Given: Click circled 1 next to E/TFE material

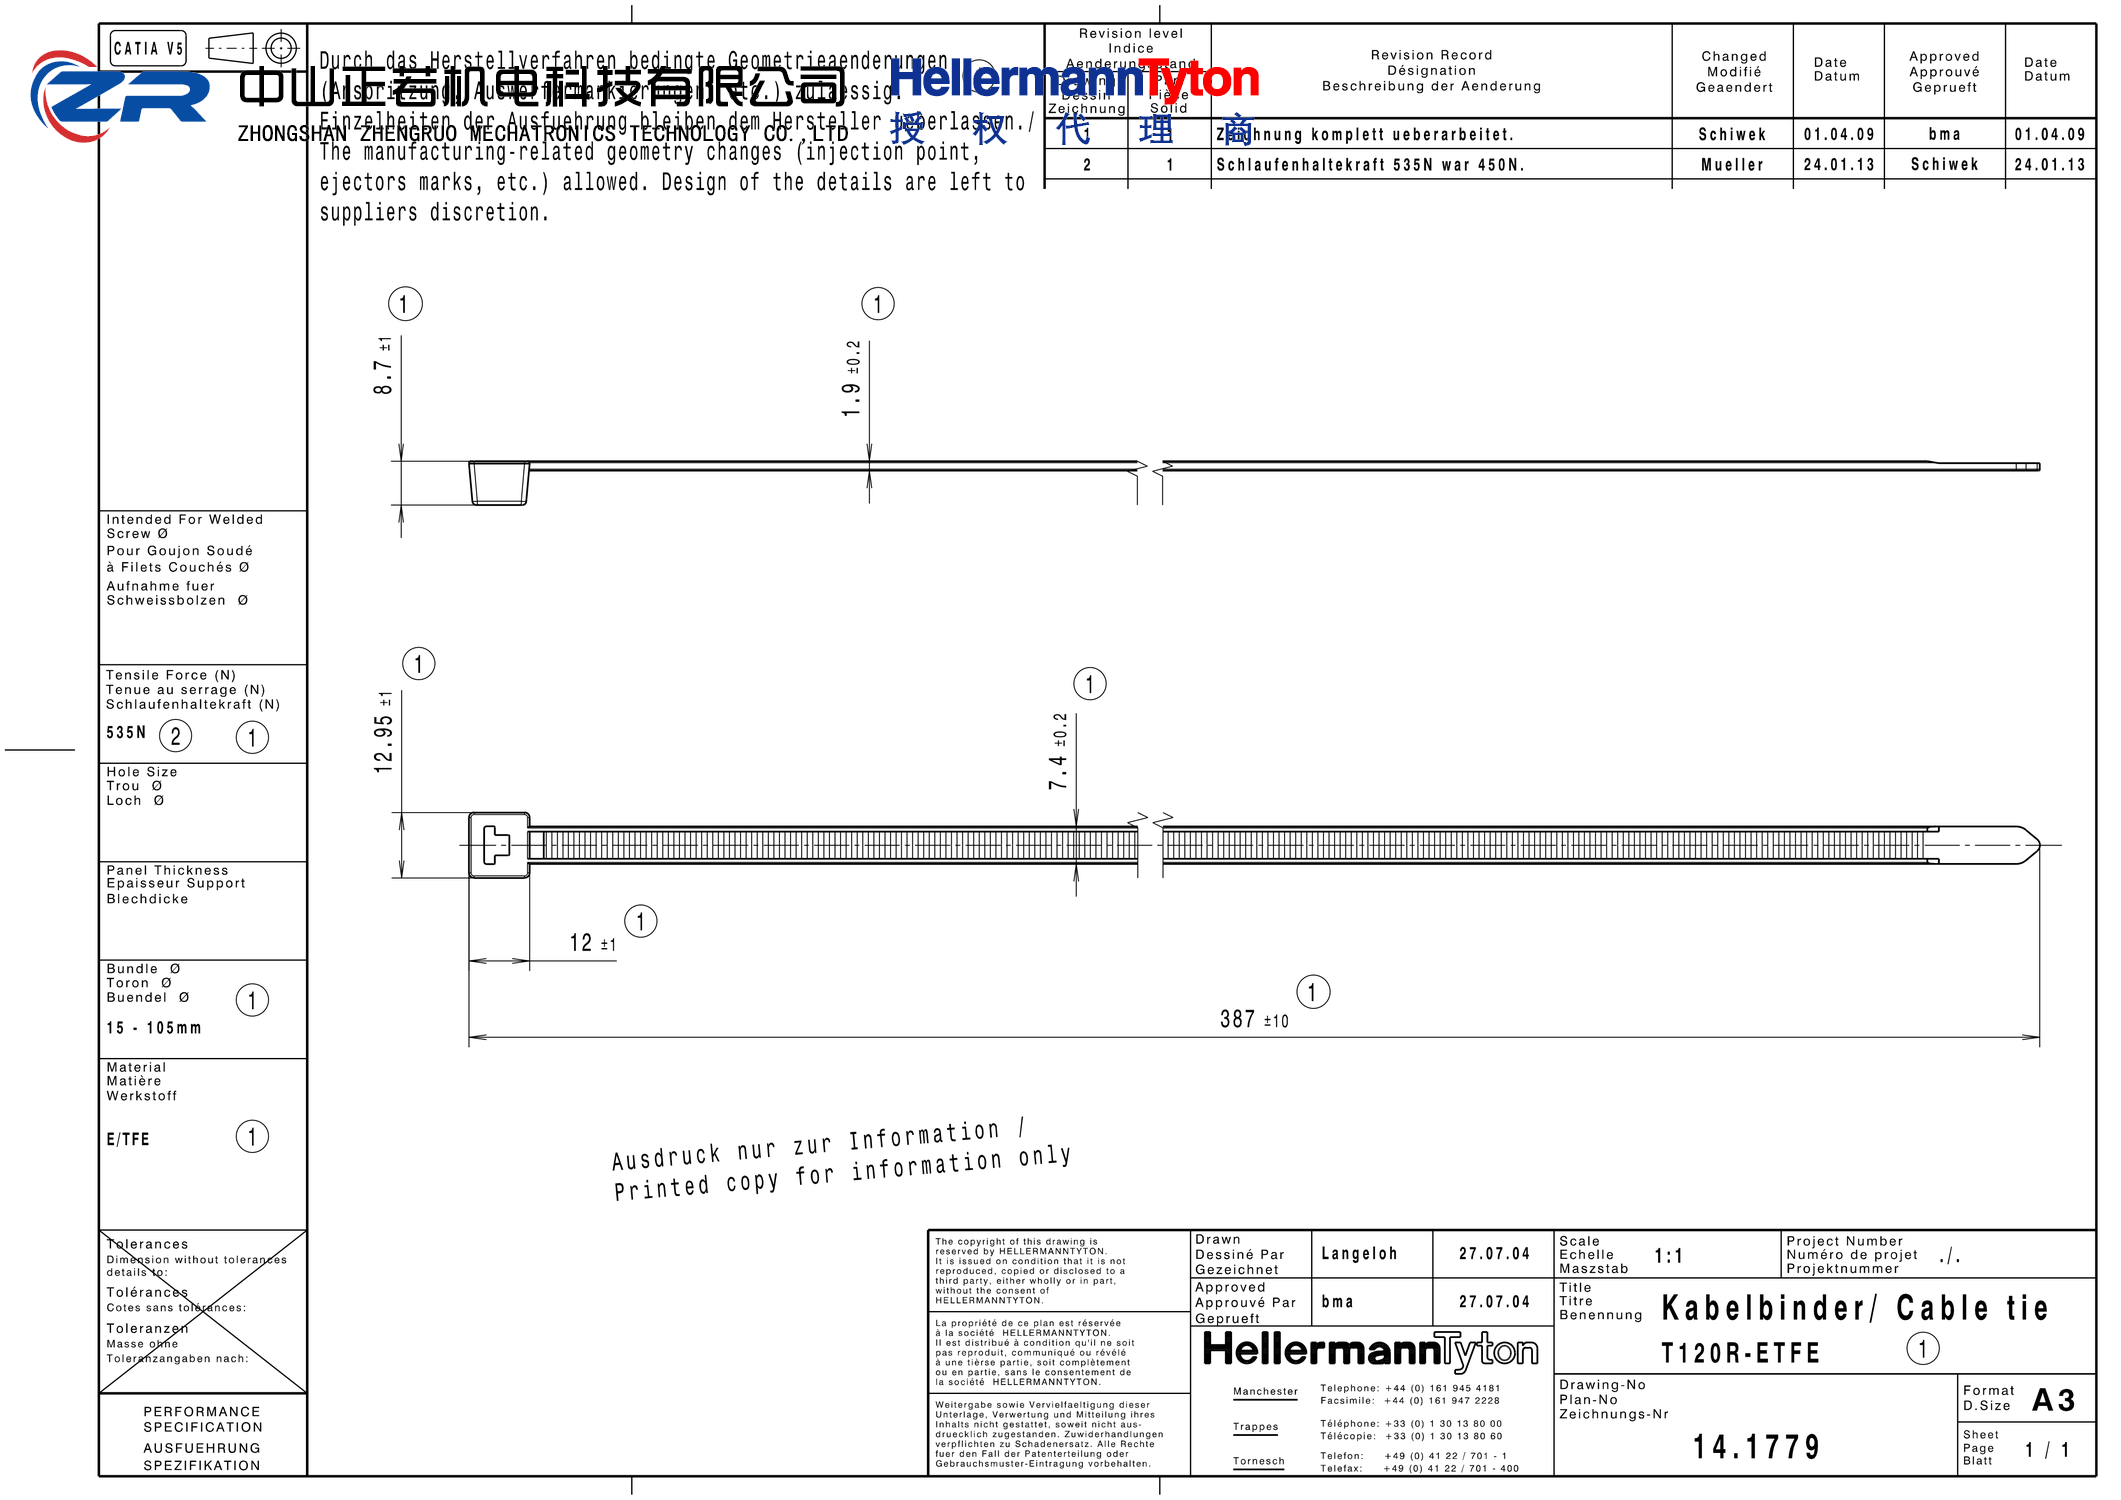Looking at the screenshot, I should tap(252, 1136).
